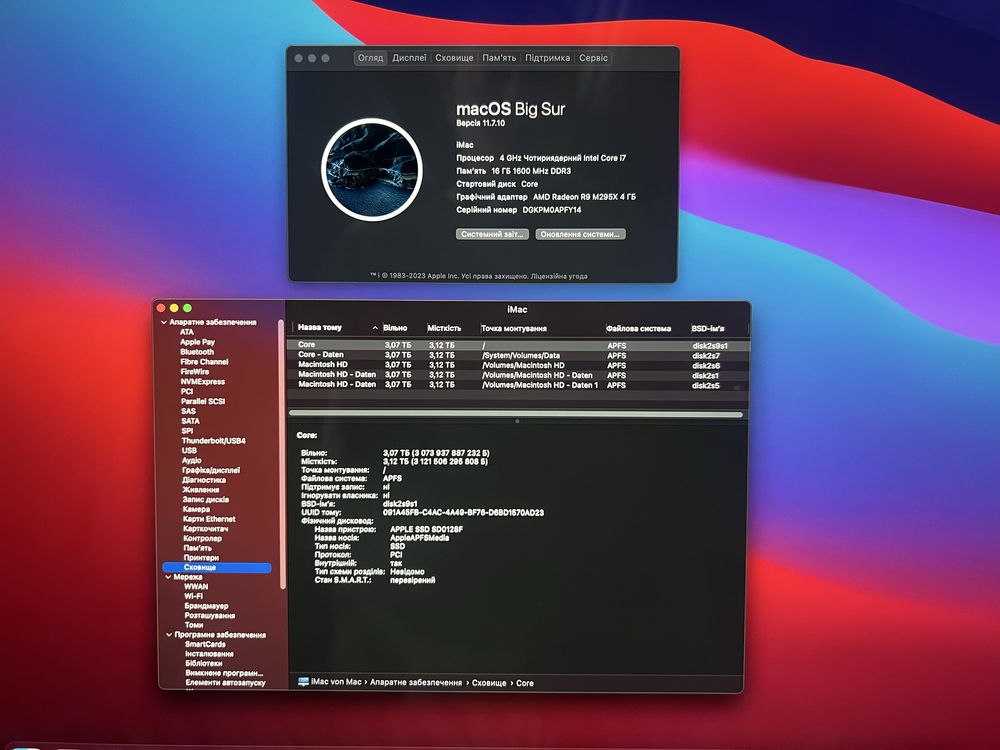1000x750 pixels.
Task: Select SATA in the sidebar
Action: 190,421
